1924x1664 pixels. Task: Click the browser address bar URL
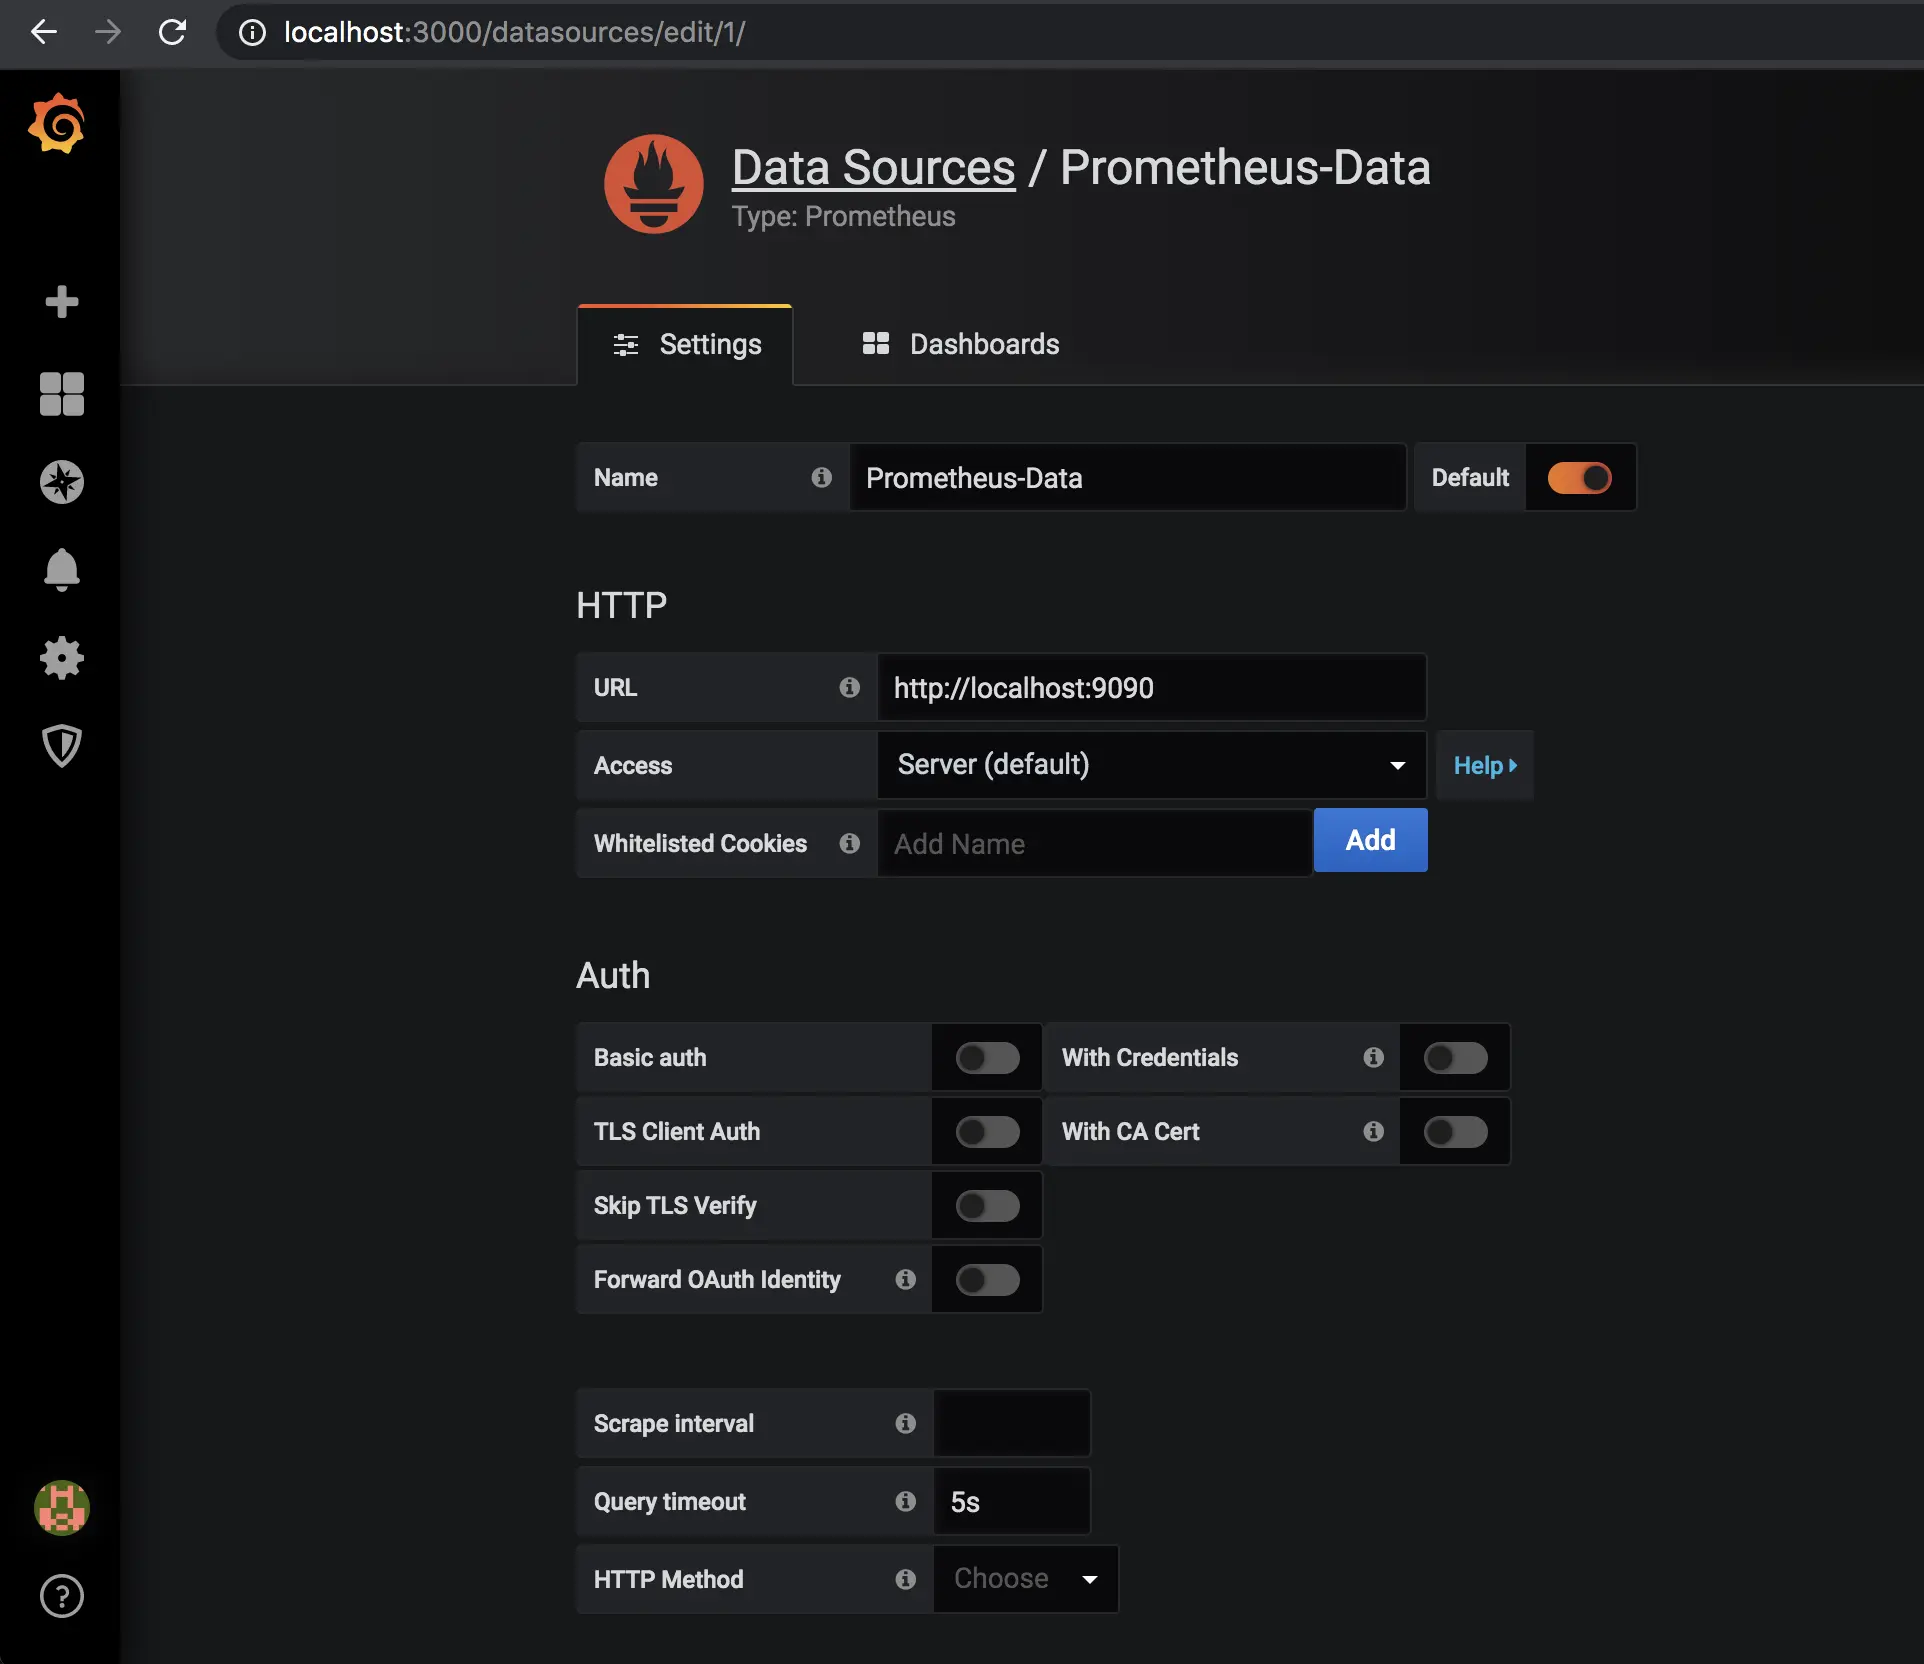coord(514,32)
